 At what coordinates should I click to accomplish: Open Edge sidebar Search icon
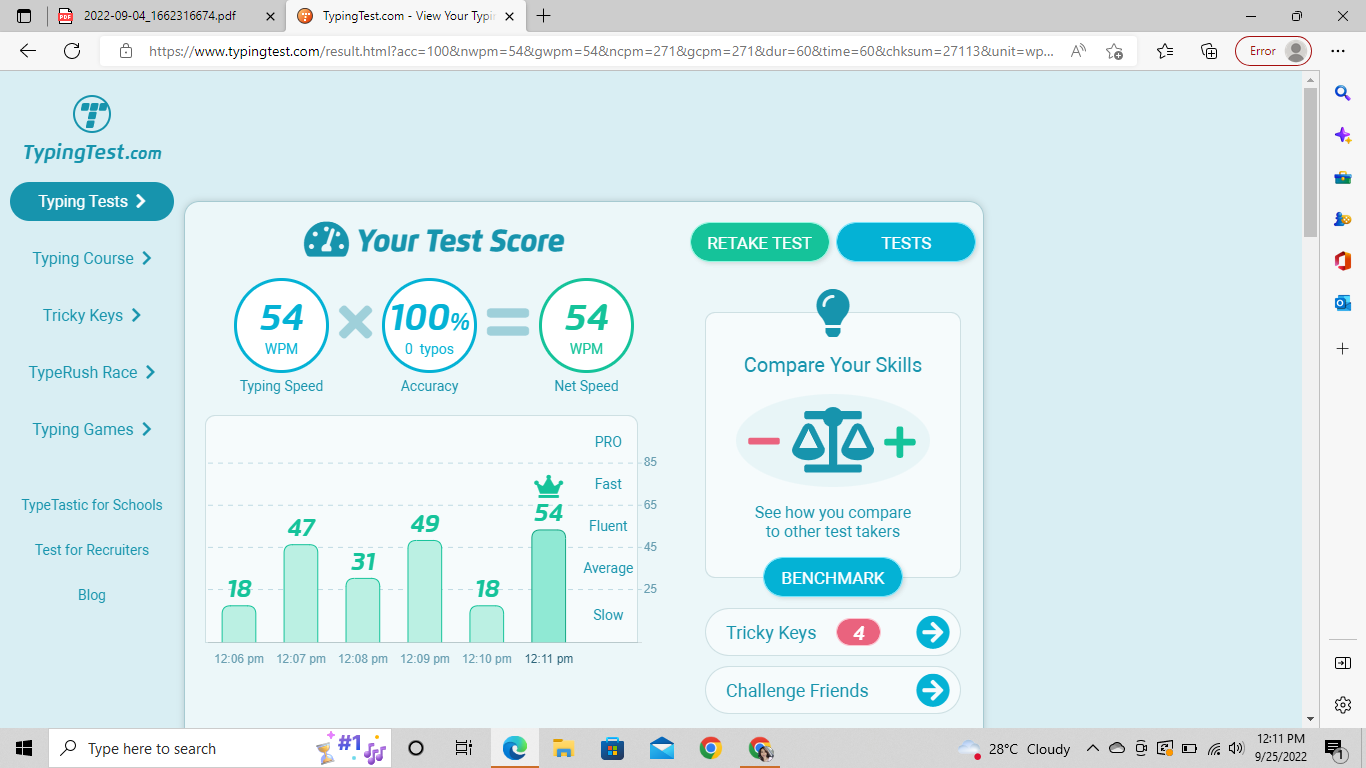pos(1343,93)
